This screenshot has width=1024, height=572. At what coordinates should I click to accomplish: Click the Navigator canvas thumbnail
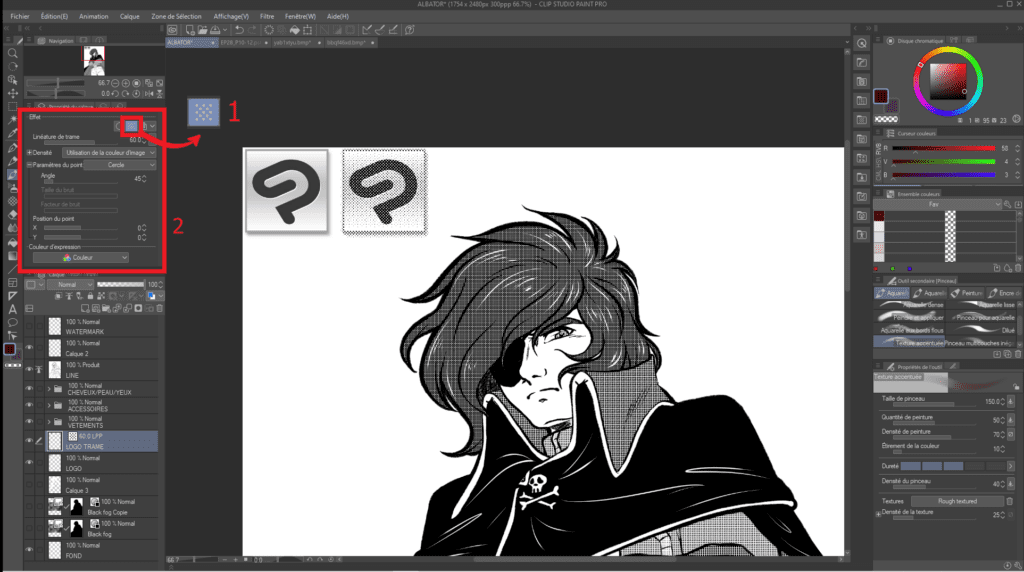93,61
